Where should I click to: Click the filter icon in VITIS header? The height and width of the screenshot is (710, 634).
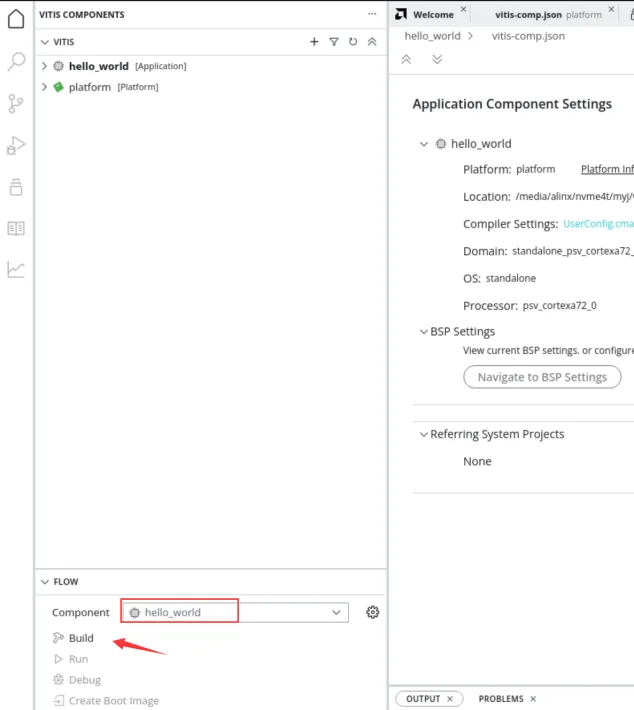click(334, 42)
